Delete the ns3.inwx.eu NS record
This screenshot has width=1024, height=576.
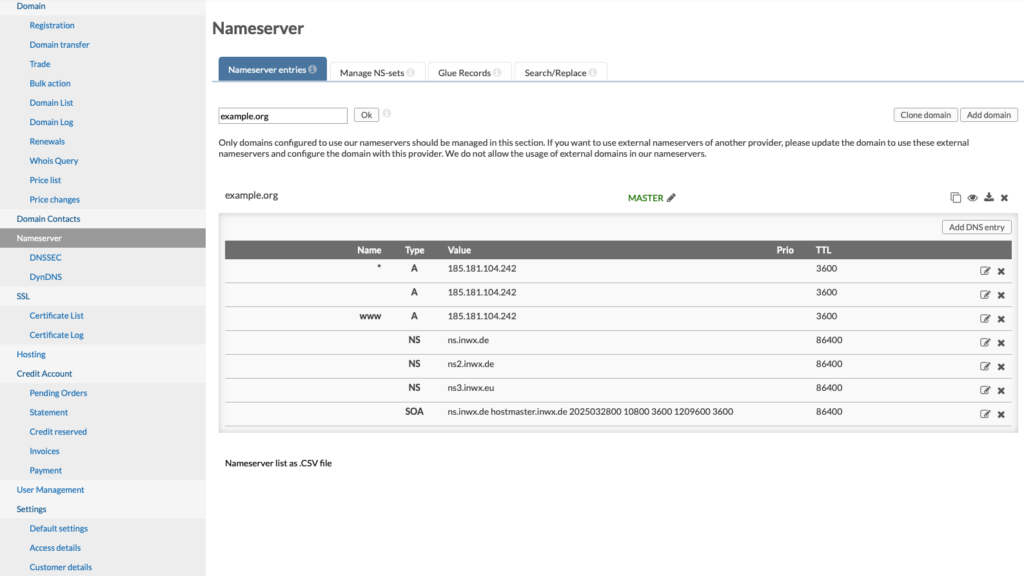coord(1001,390)
